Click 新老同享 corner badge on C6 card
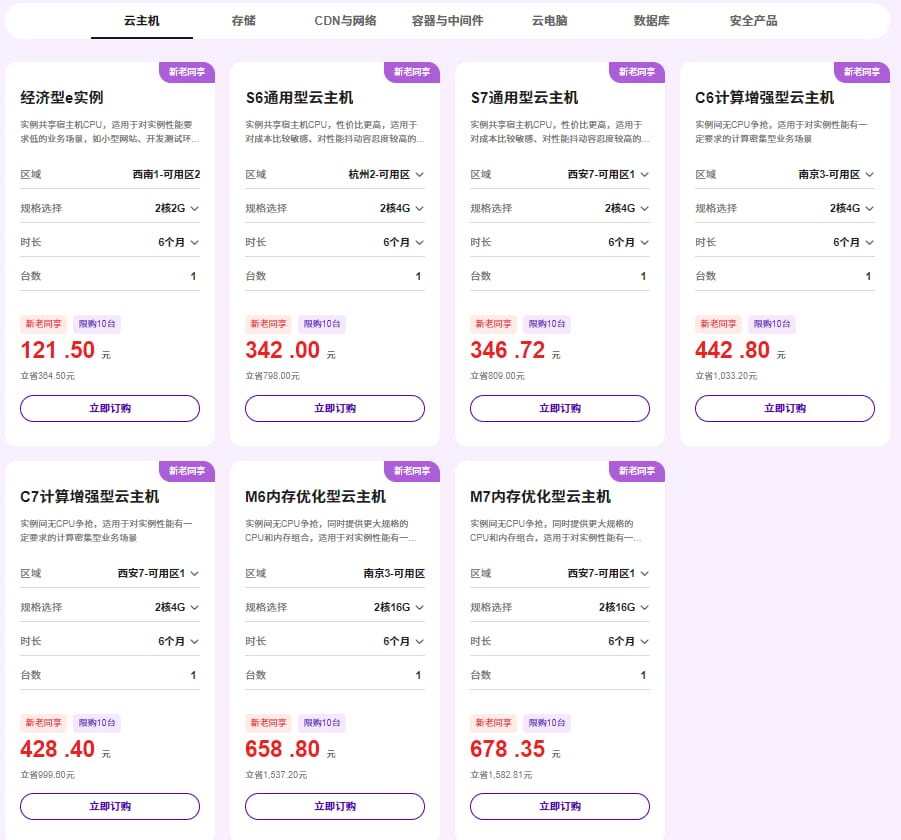Screen dimensions: 901x840 [861, 72]
